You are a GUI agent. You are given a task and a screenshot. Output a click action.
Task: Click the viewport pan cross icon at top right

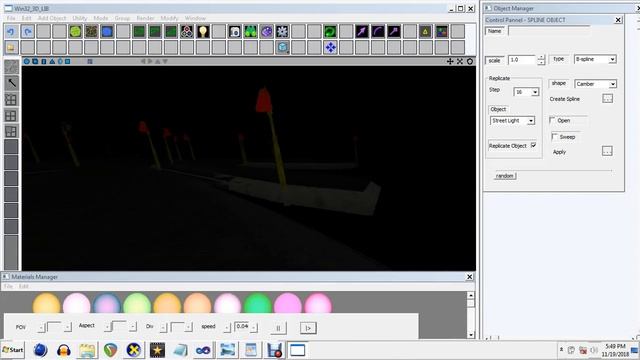[x=450, y=61]
